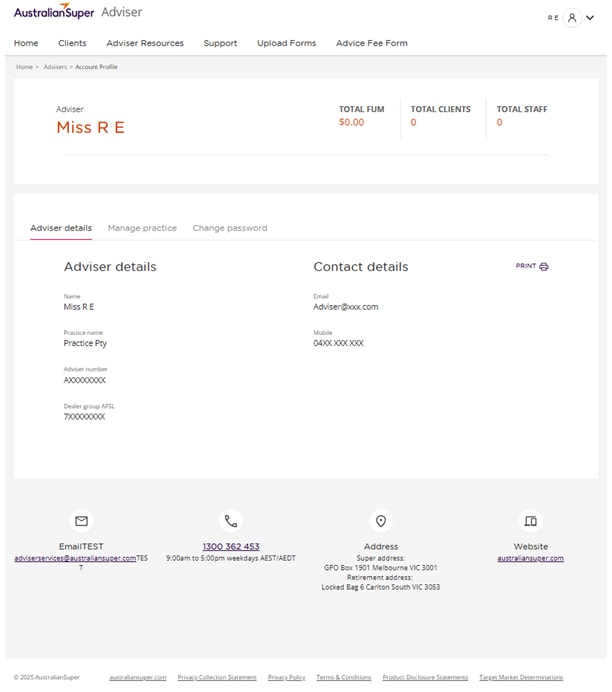The width and height of the screenshot is (612, 692).
Task: Click the Adviser@xxx.com email value
Action: (x=345, y=307)
